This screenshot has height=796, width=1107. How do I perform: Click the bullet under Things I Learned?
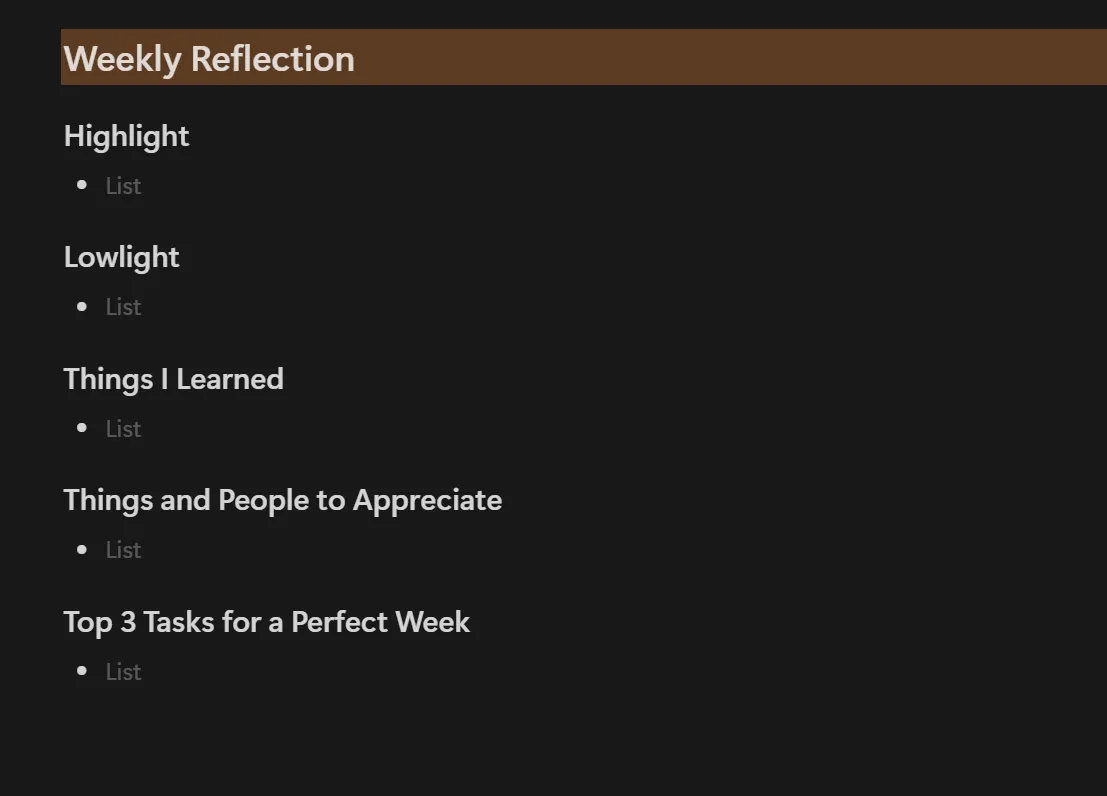82,428
